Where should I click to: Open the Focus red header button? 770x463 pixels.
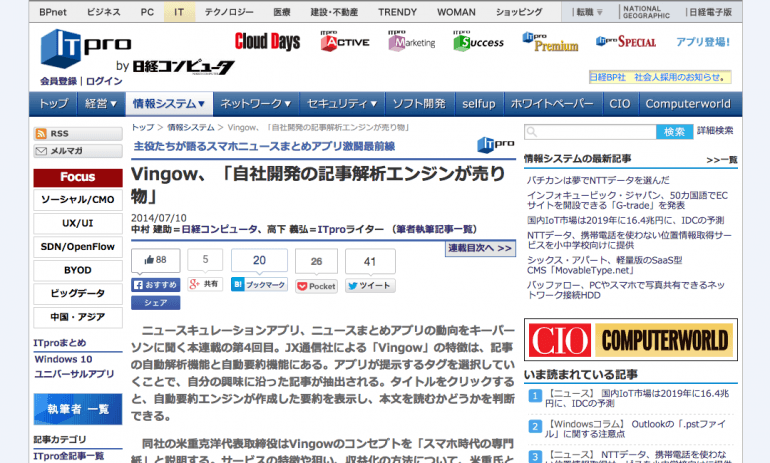point(78,177)
